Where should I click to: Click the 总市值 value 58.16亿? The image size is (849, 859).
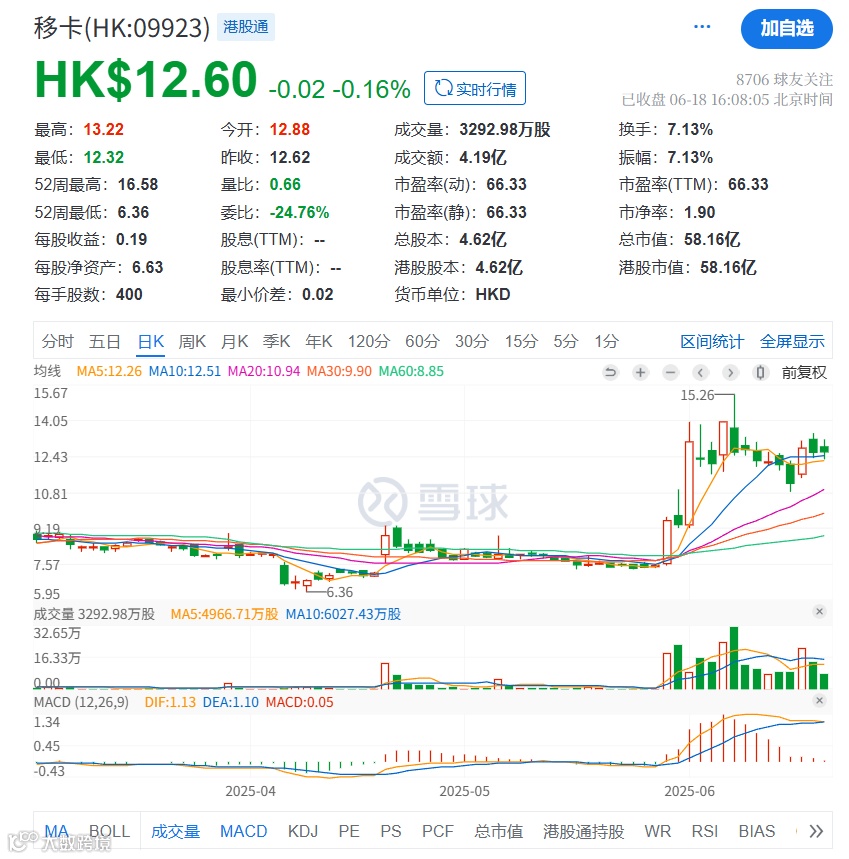(x=712, y=240)
